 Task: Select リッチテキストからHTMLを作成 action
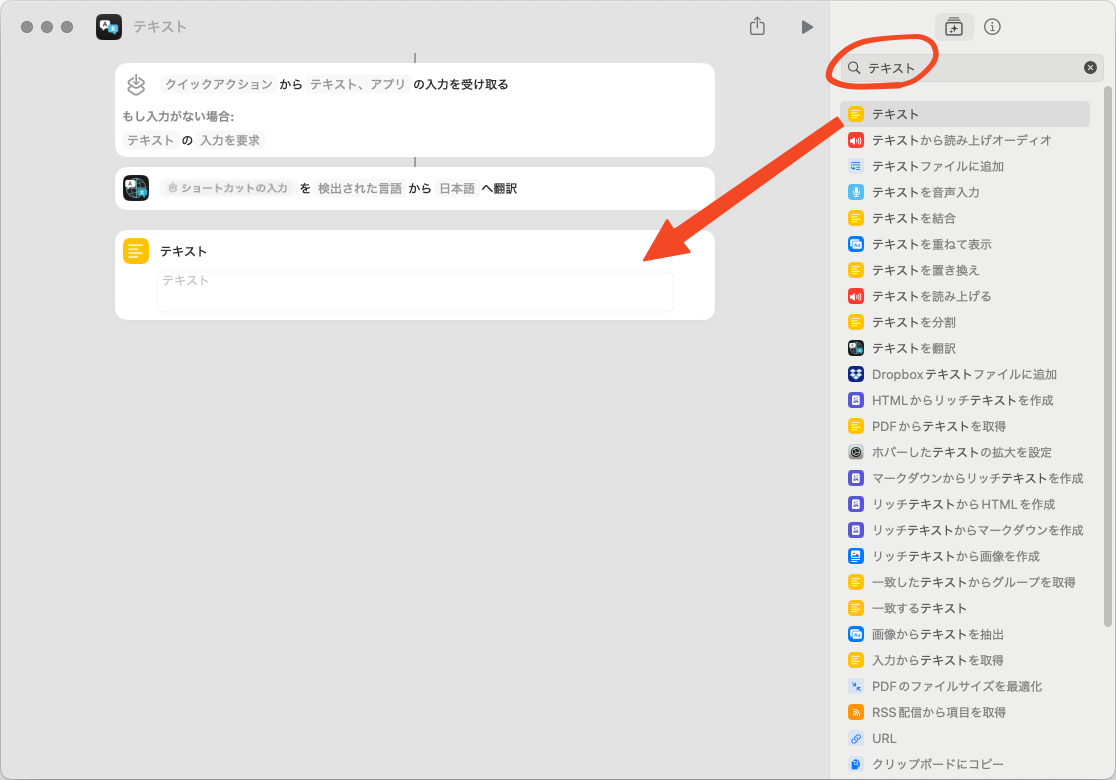(x=964, y=504)
